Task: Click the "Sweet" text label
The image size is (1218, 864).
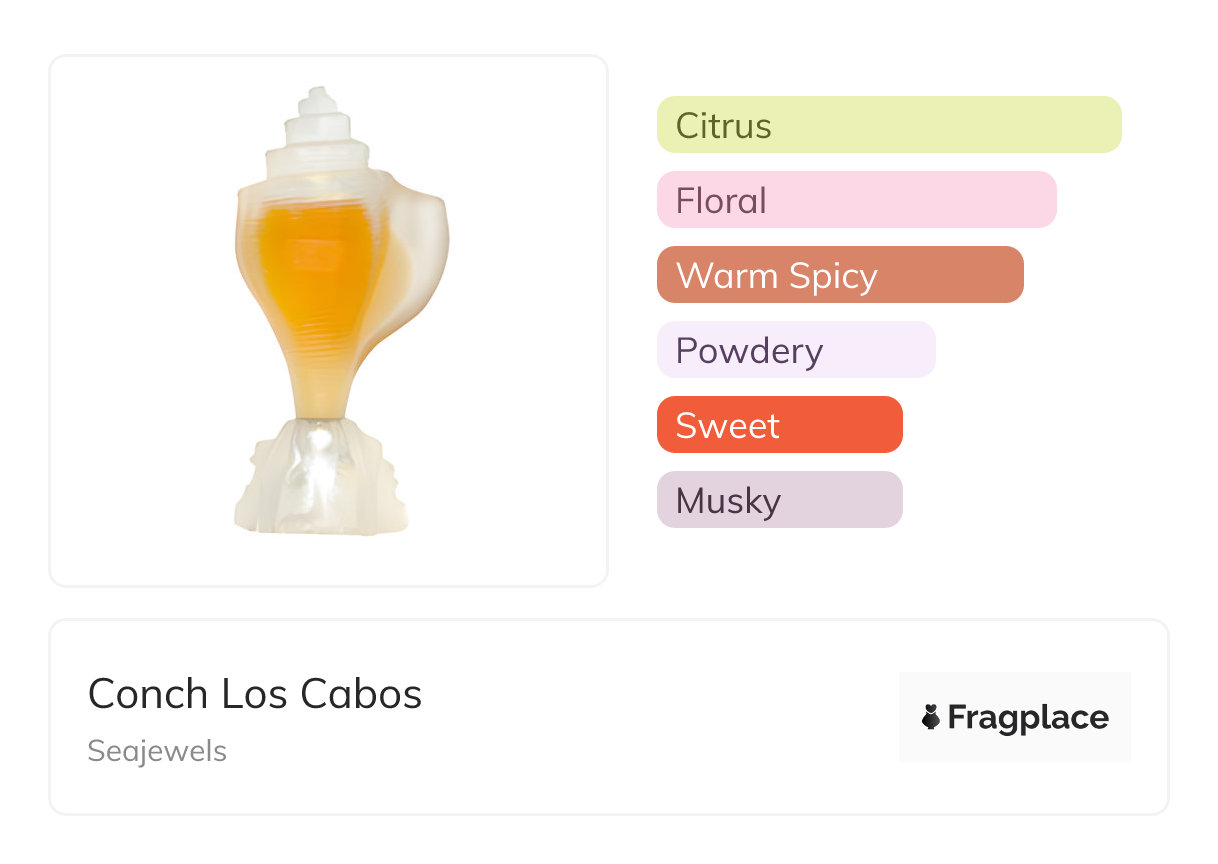Action: (x=727, y=426)
